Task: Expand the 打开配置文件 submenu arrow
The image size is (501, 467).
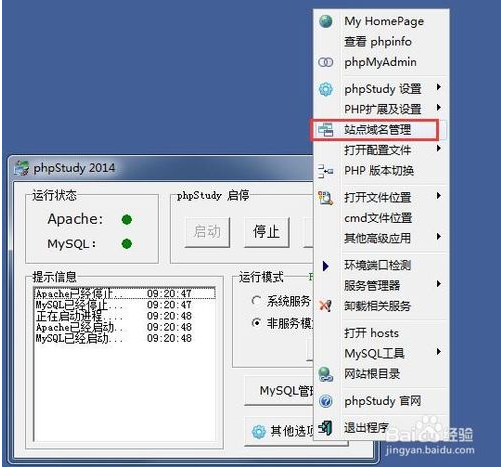Action: [x=439, y=148]
